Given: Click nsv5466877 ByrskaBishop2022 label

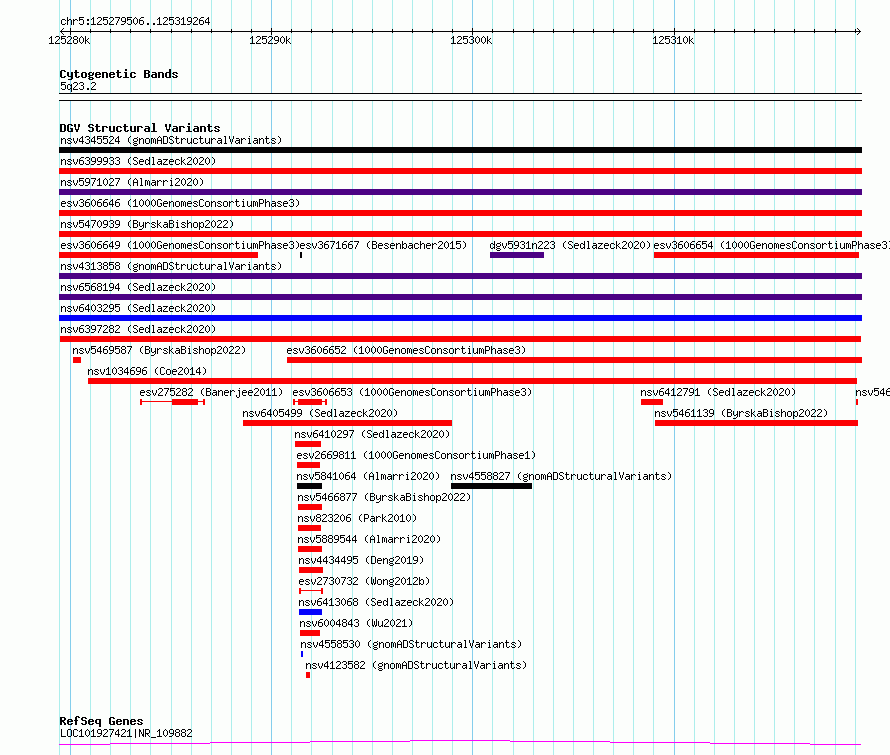Looking at the screenshot, I should 384,497.
